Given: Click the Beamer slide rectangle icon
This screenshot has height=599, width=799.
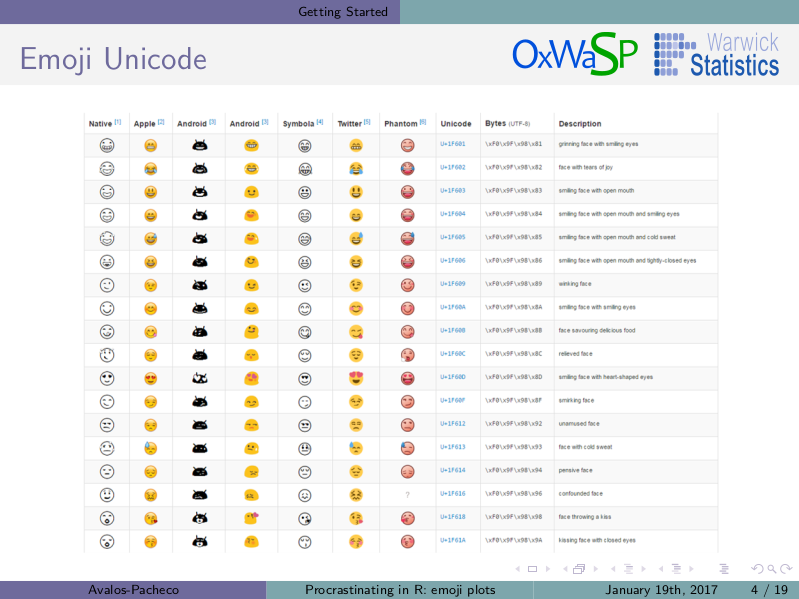Looking at the screenshot, I should tap(532, 569).
